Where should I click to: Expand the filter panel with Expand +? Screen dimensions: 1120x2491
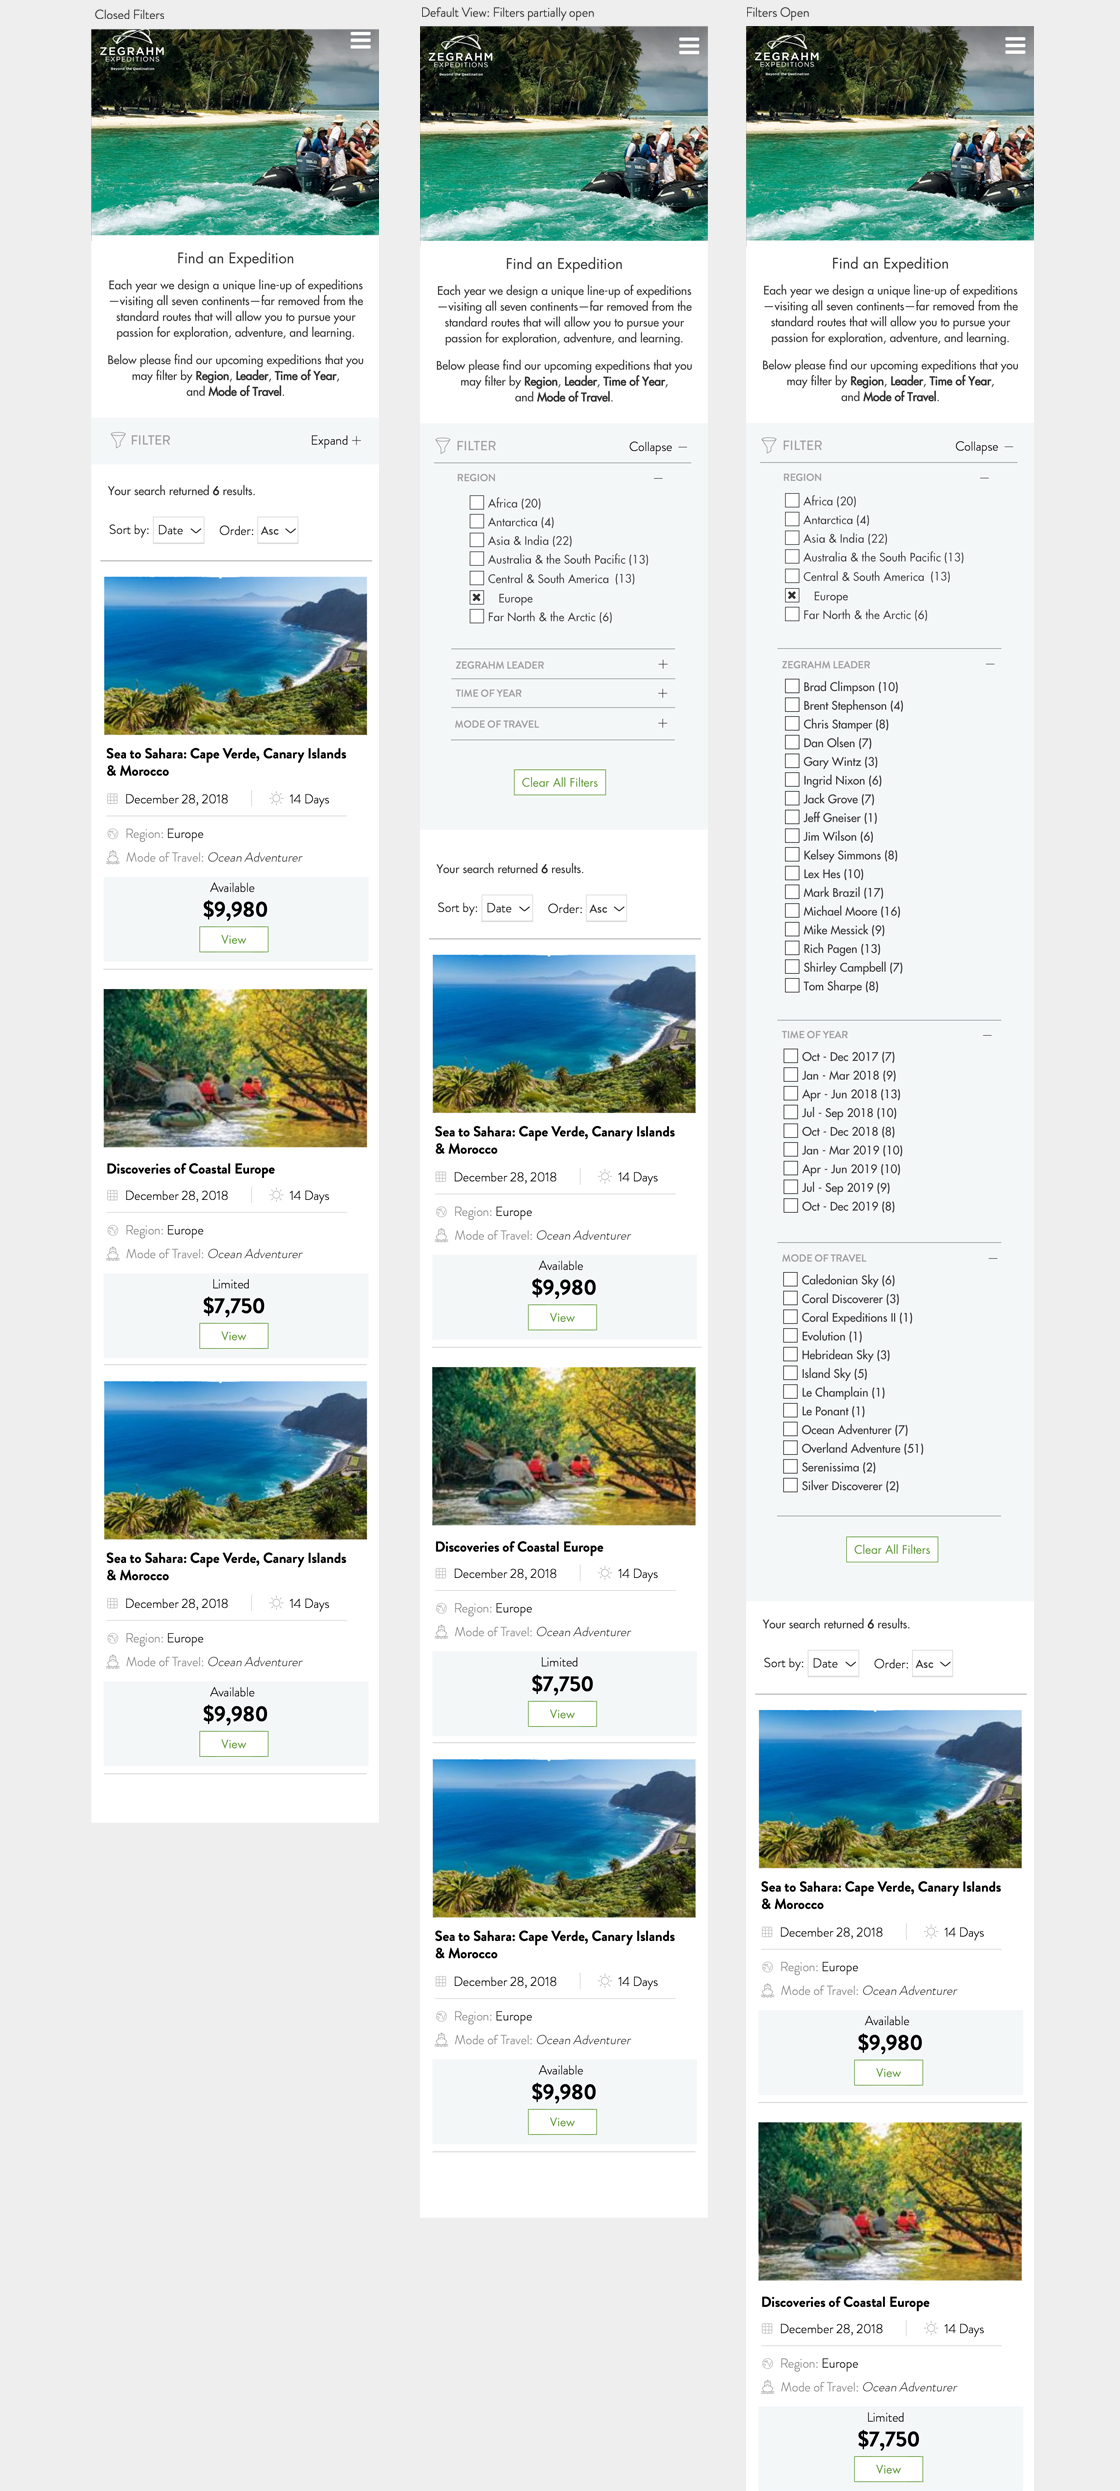click(x=336, y=440)
